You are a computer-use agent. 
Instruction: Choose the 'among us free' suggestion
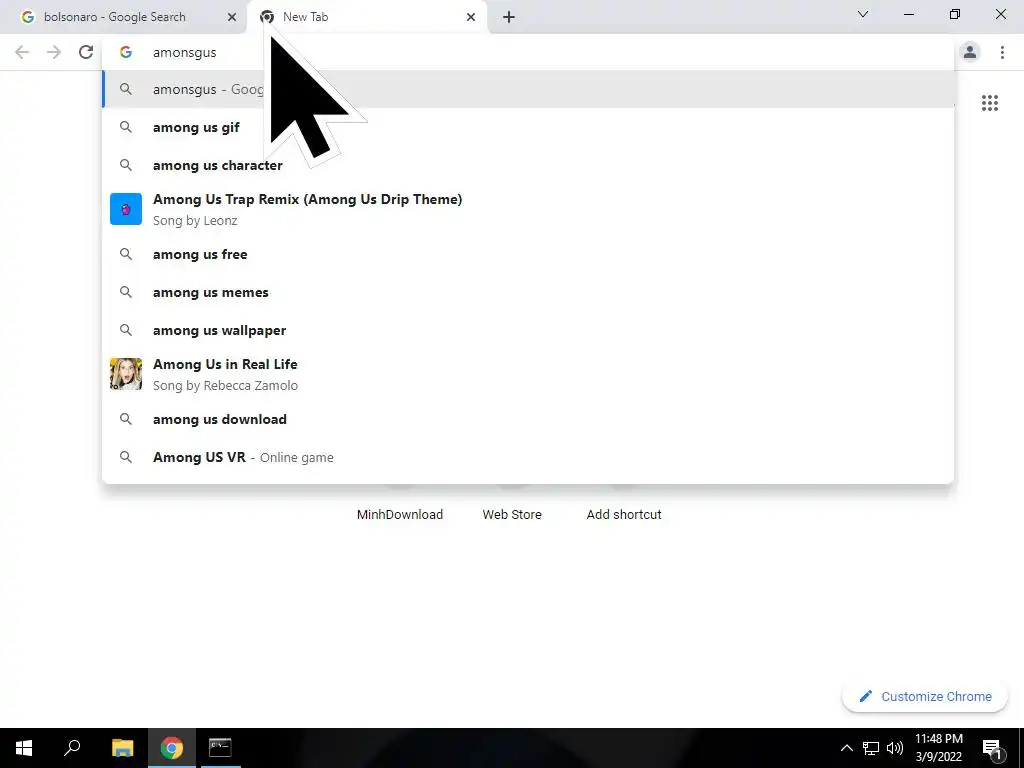(x=528, y=254)
